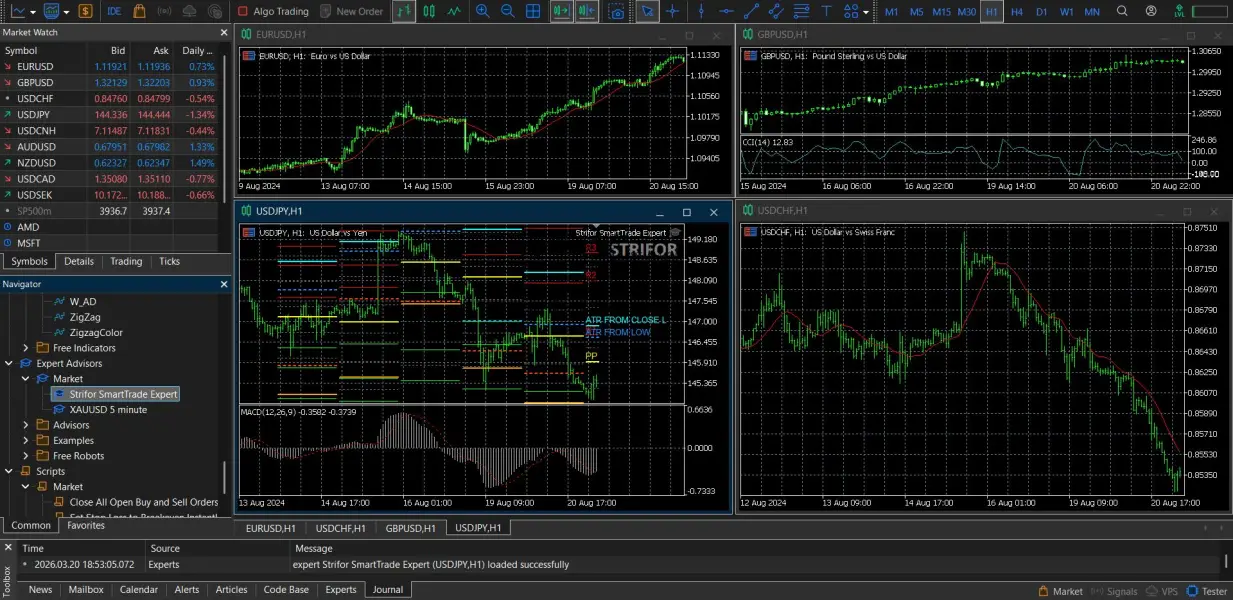Switch to the Experts toolbox tab
The width and height of the screenshot is (1233, 600).
pyautogui.click(x=340, y=590)
